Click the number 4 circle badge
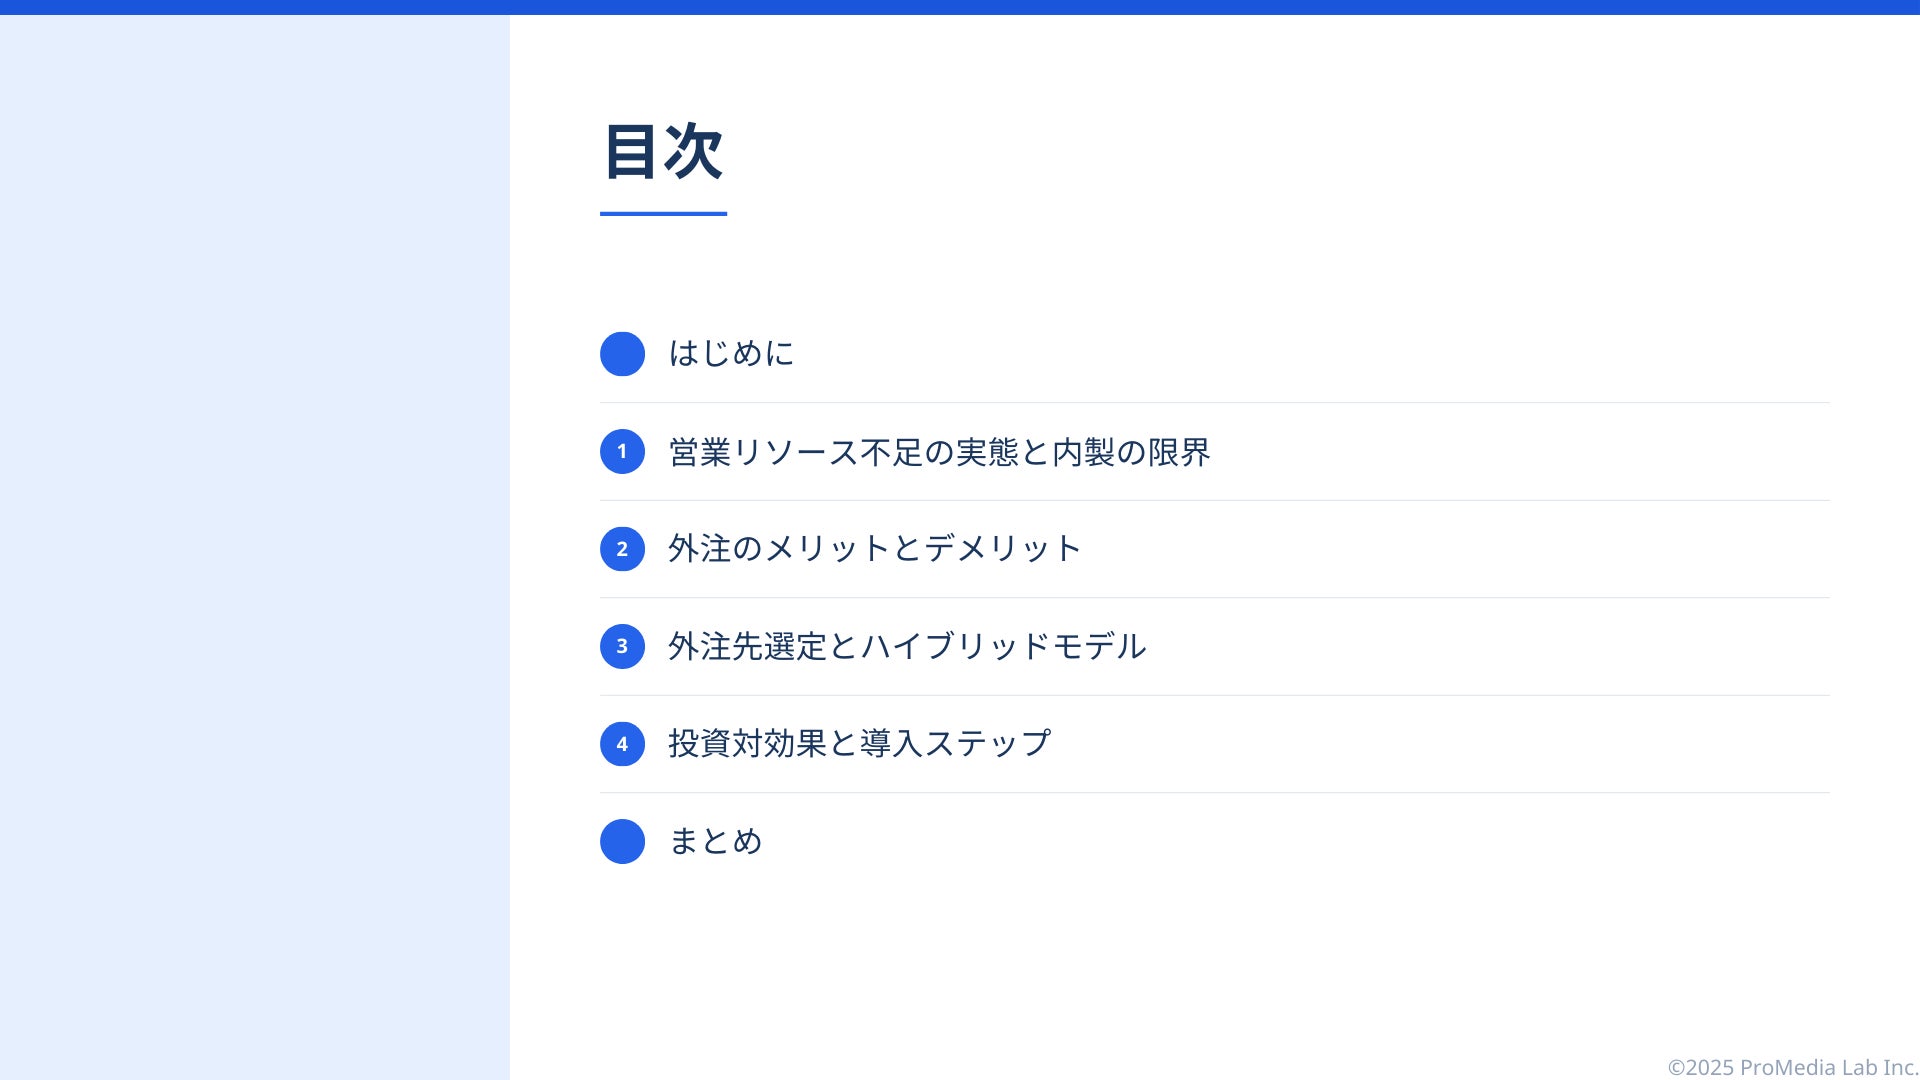 pos(622,744)
